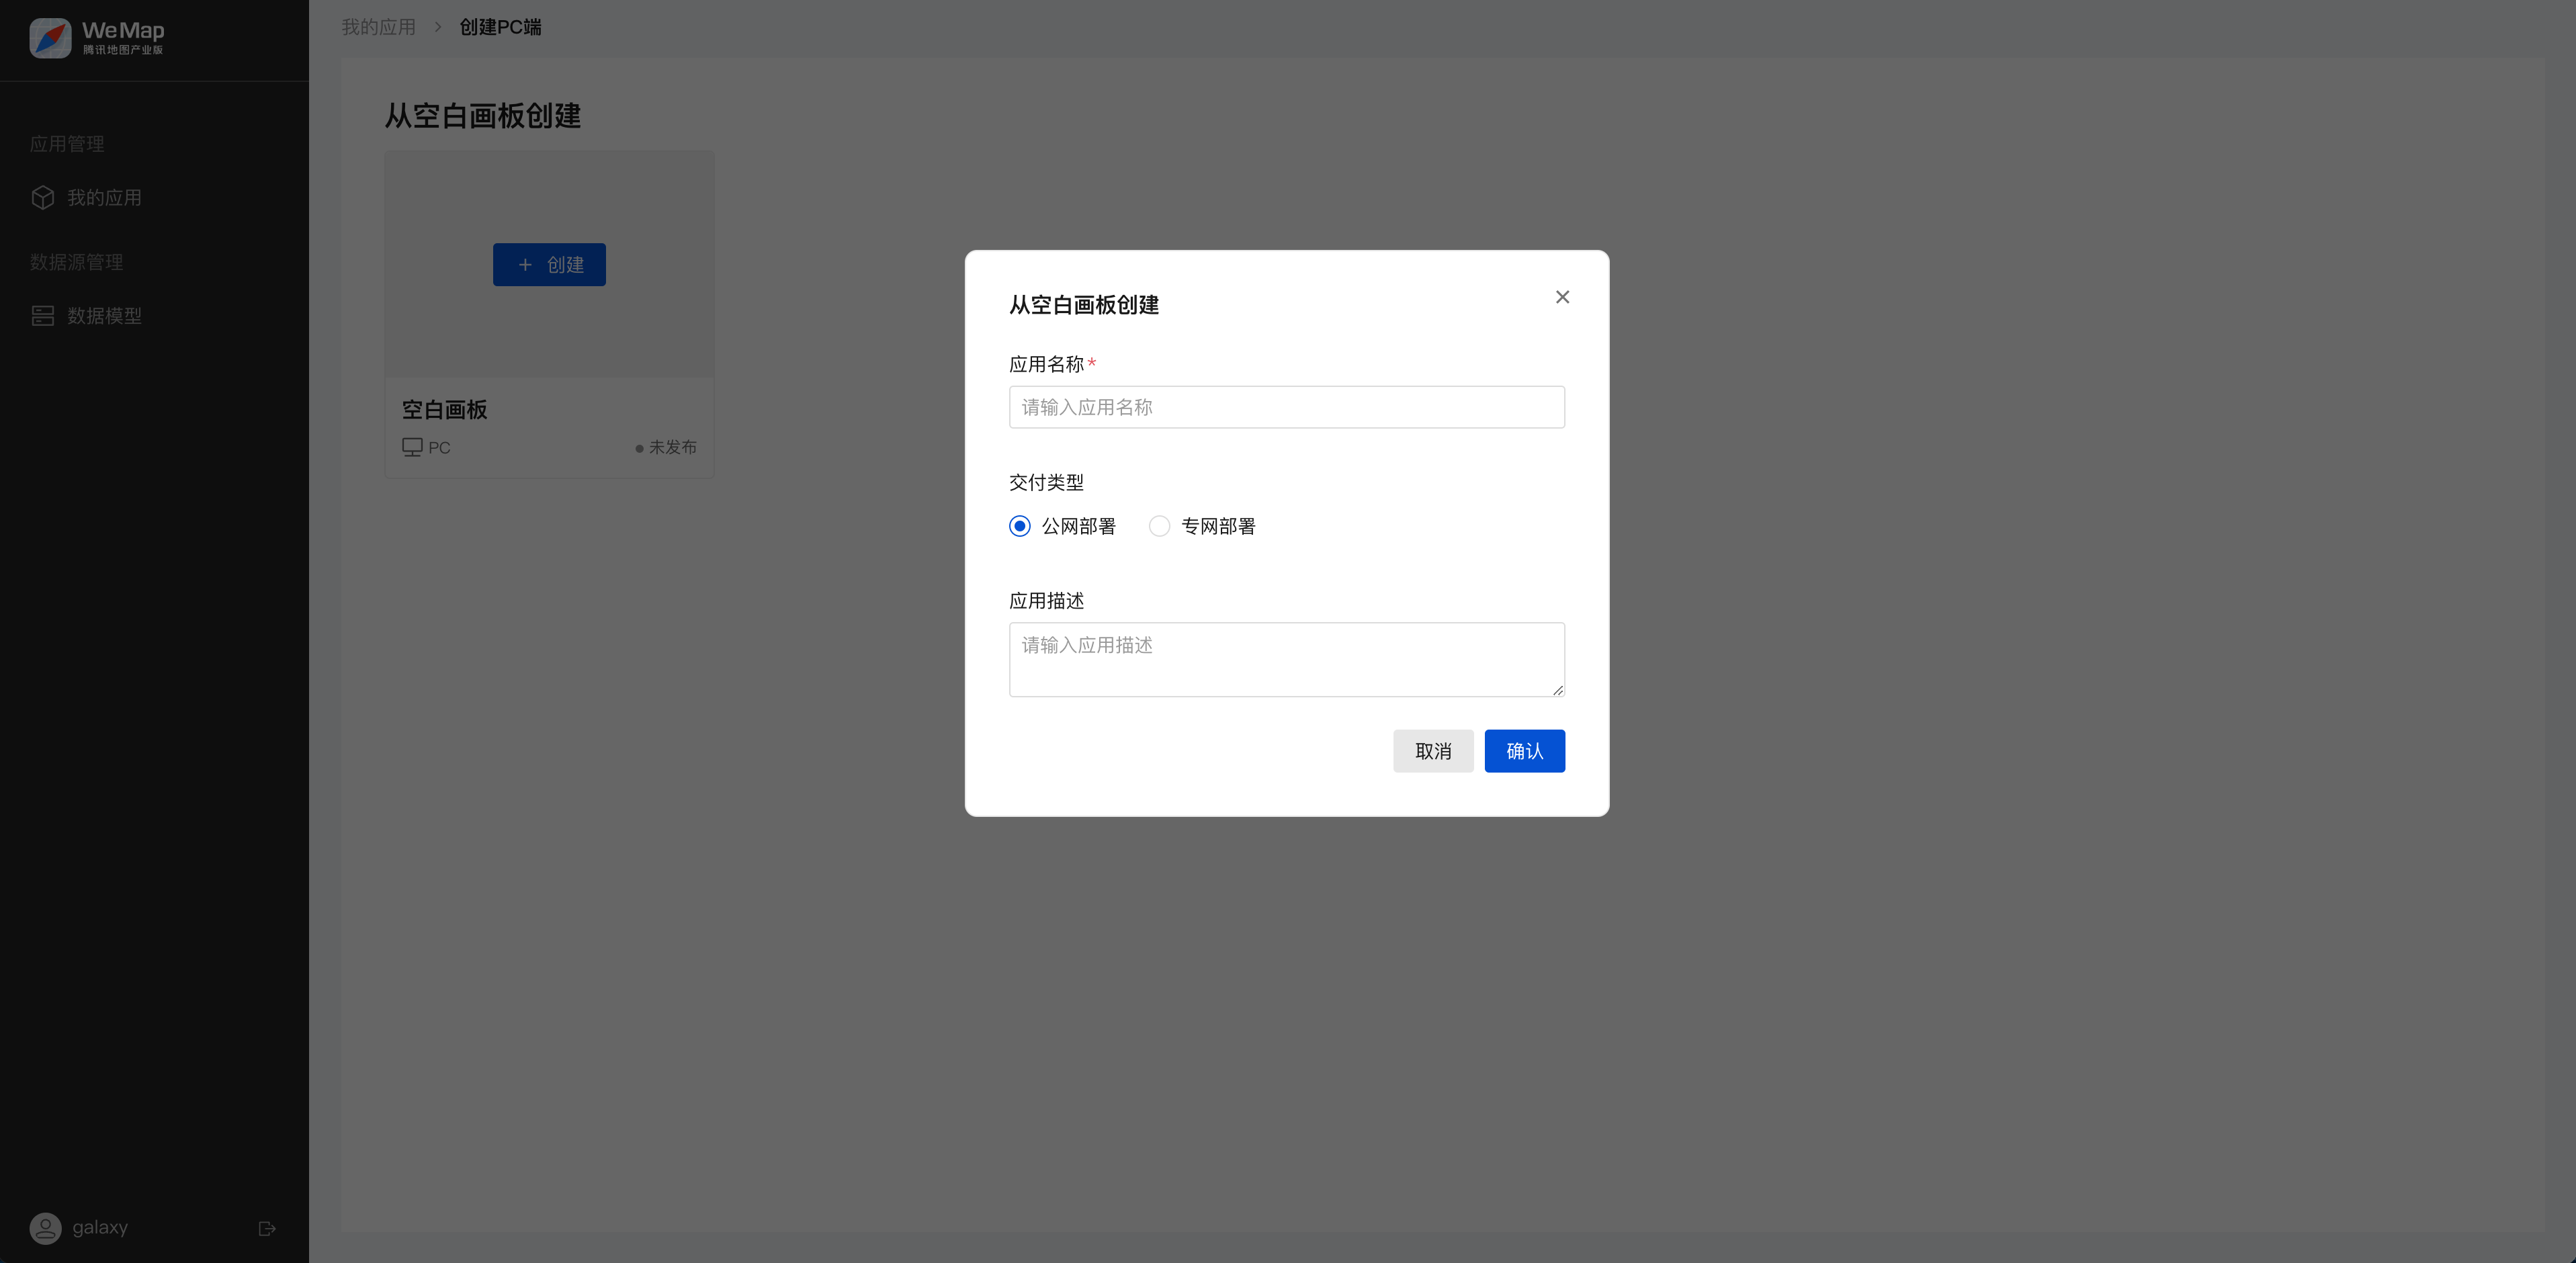
Task: Click the logout icon beside galaxy
Action: pyautogui.click(x=266, y=1228)
